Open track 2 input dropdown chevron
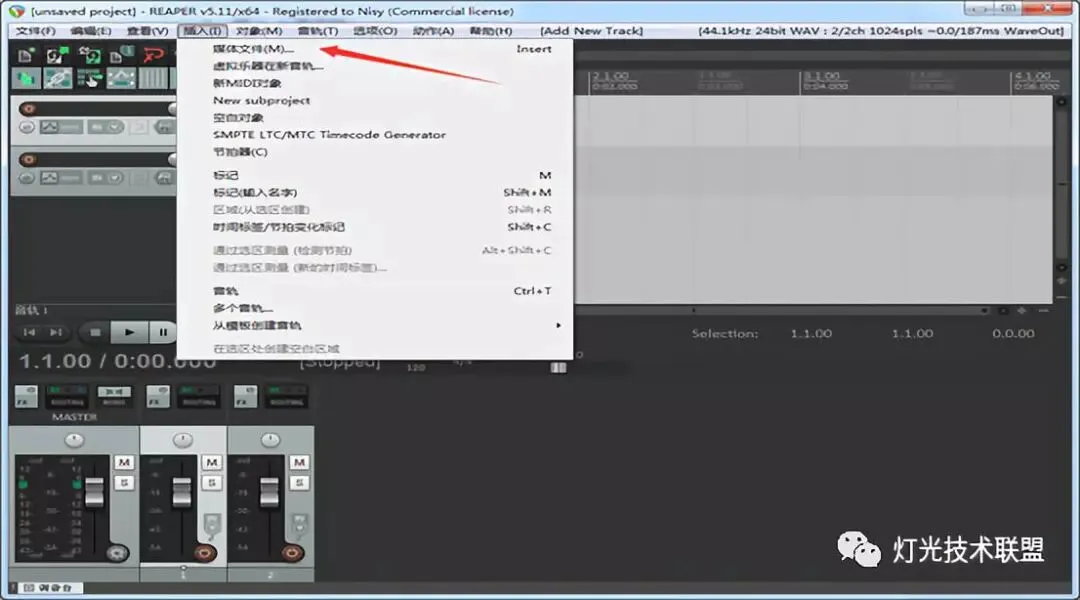1080x600 pixels. pos(114,178)
